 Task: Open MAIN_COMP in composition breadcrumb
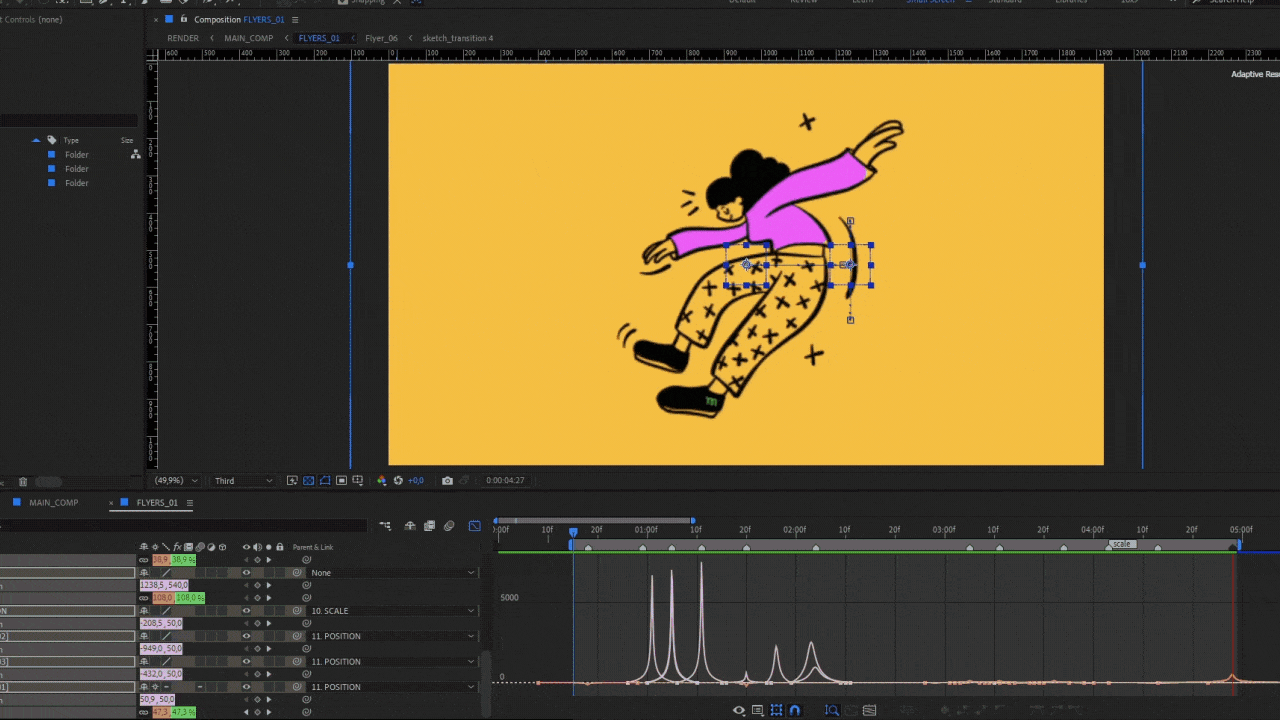pos(249,38)
